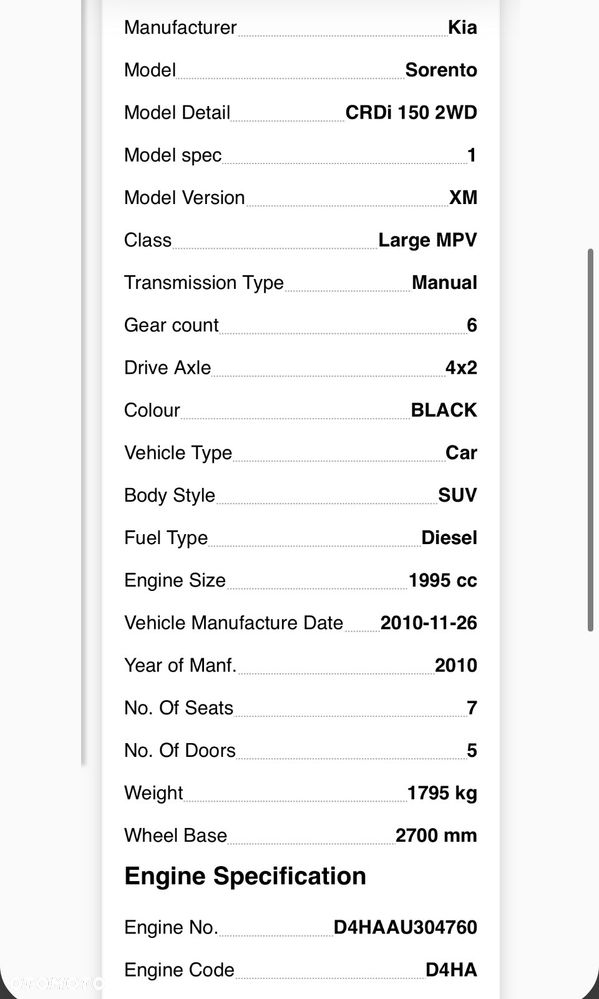The width and height of the screenshot is (599, 999).
Task: Select the Wheel Base 2700 mm value
Action: [437, 835]
